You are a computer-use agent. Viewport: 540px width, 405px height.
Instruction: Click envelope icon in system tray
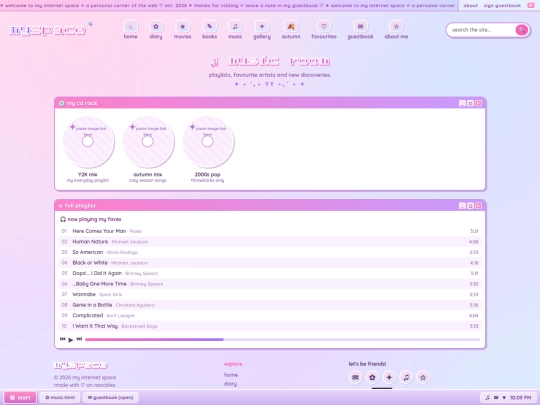pos(496,398)
